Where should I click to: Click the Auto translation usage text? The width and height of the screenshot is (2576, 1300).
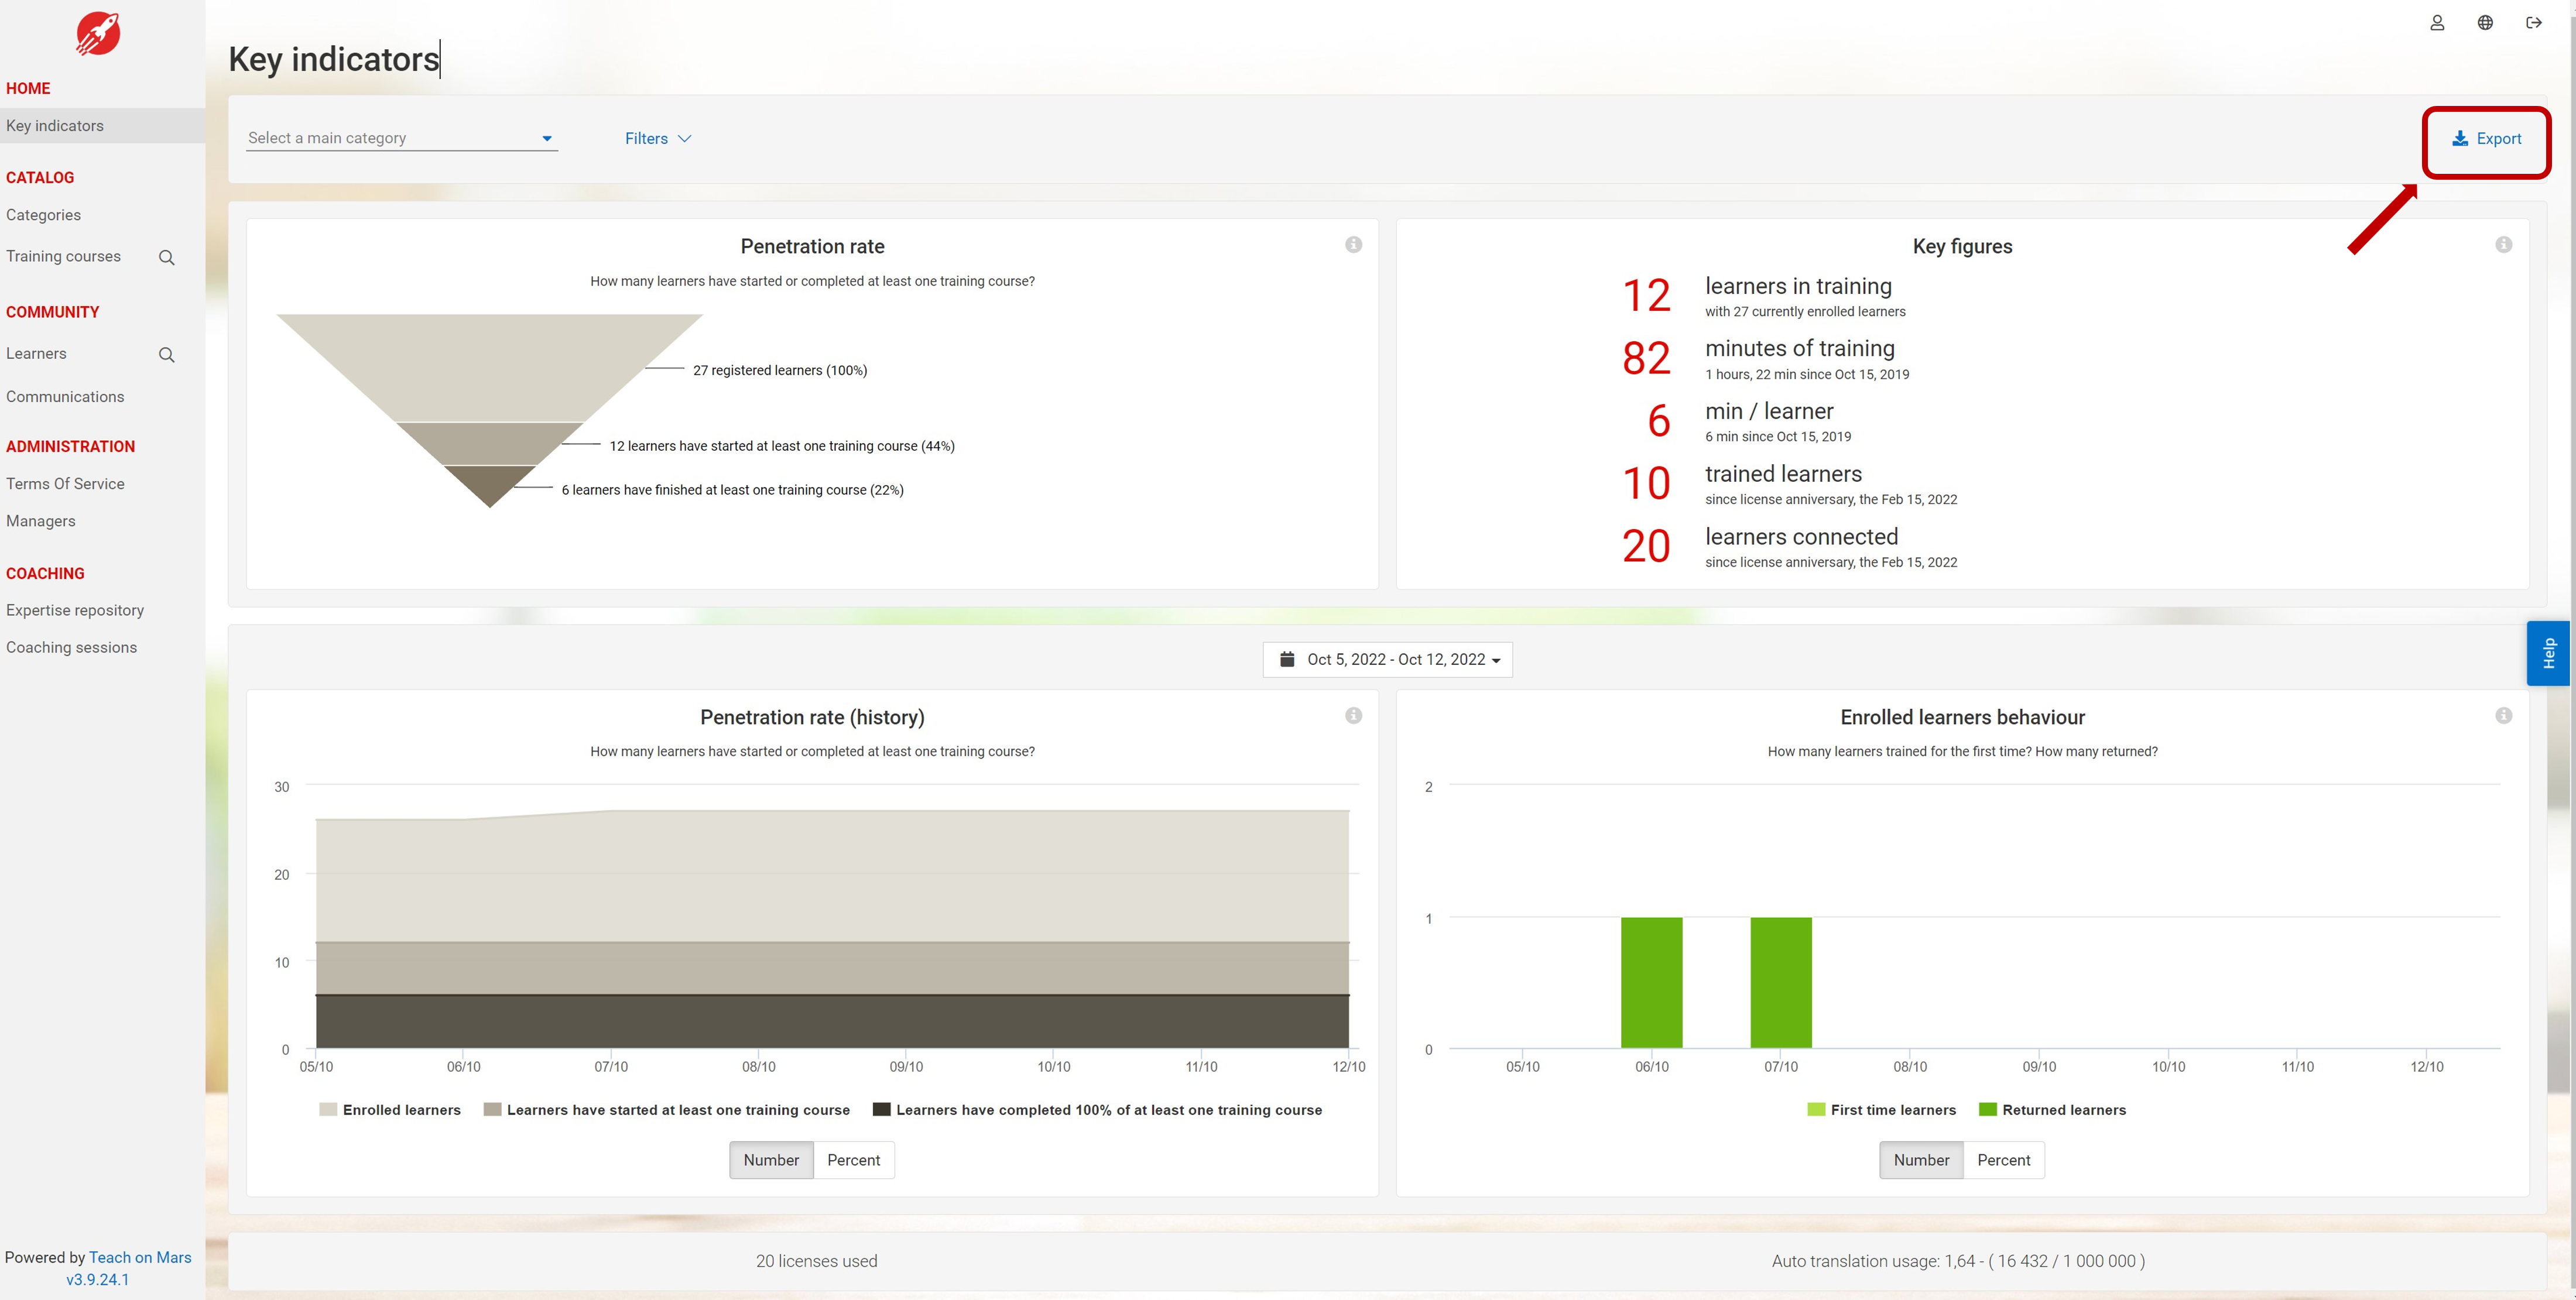pos(1958,1262)
